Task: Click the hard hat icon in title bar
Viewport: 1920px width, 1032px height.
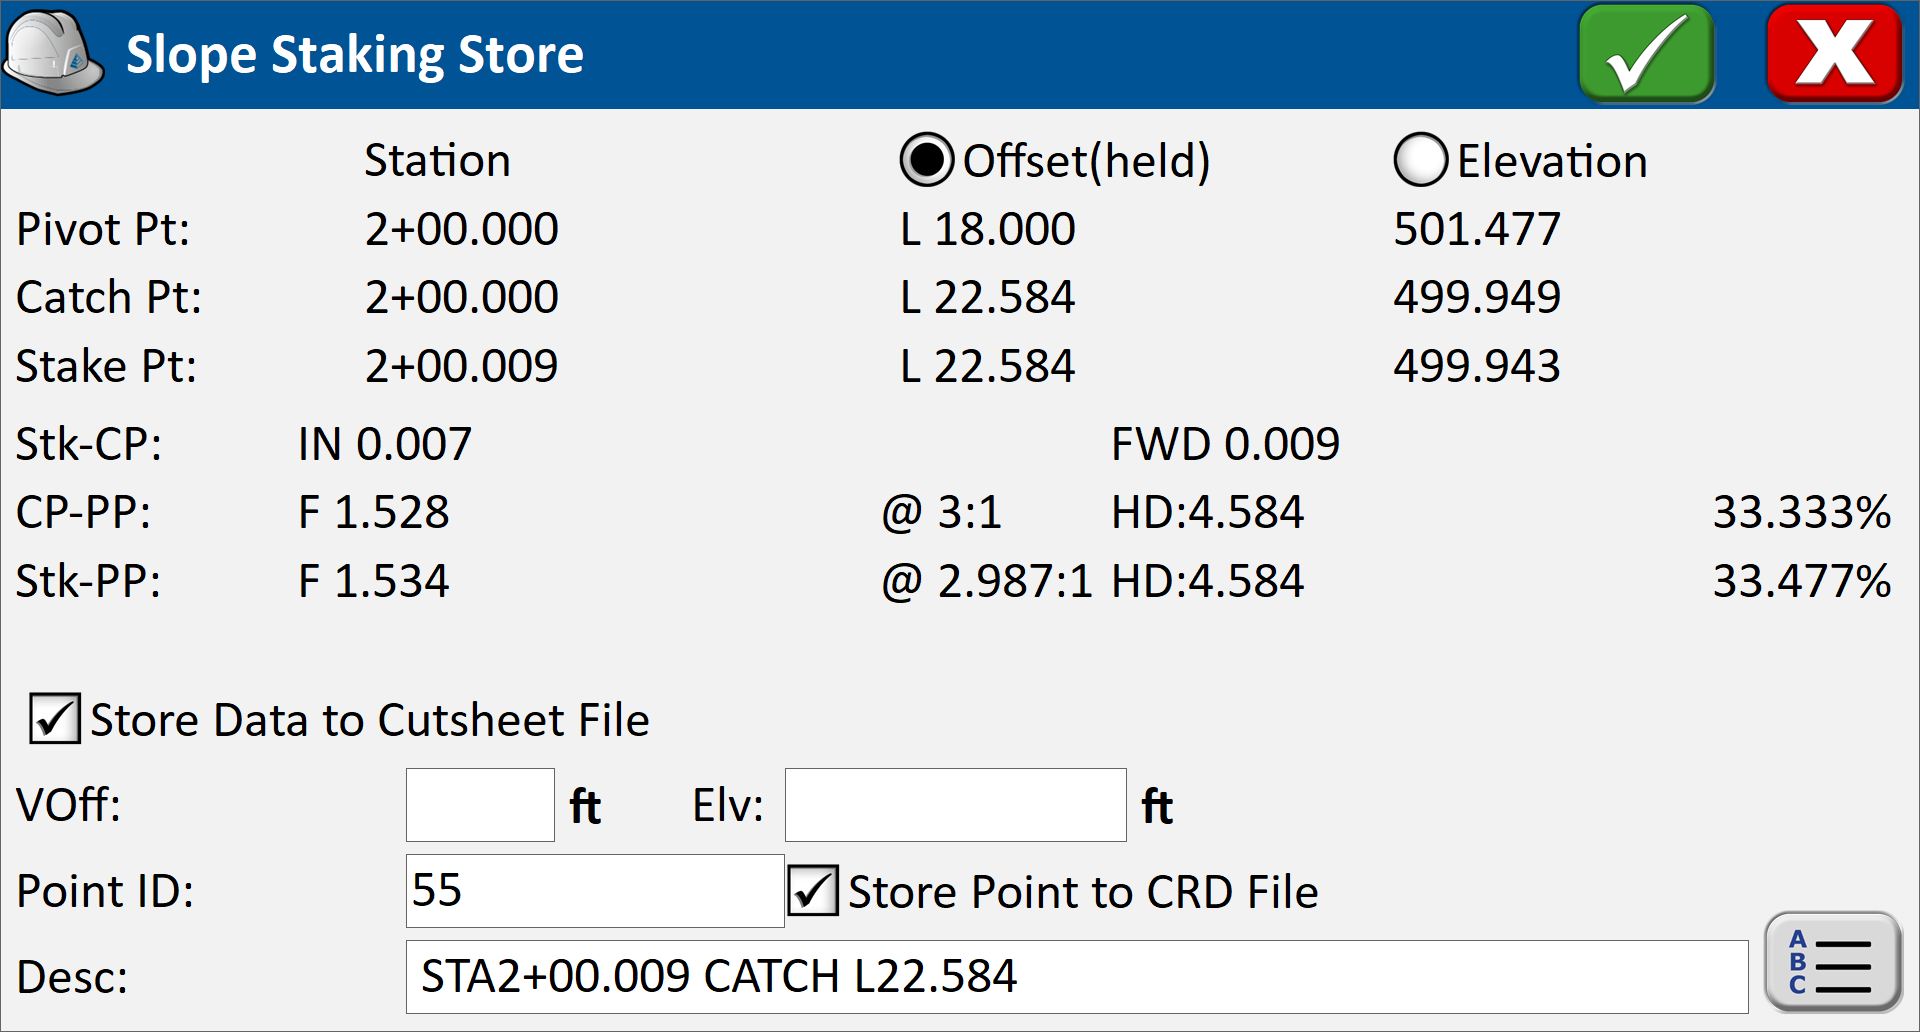Action: click(x=53, y=54)
